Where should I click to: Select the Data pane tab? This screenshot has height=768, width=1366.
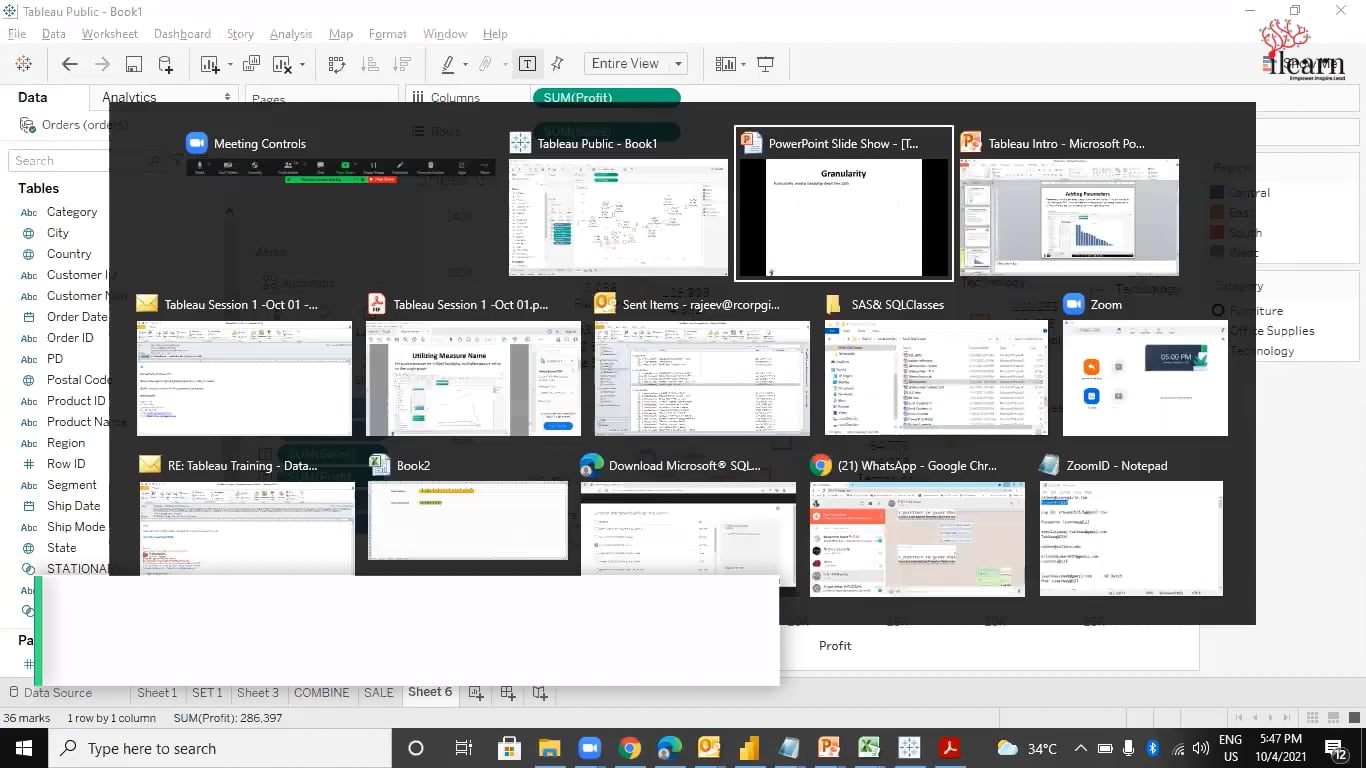(33, 97)
